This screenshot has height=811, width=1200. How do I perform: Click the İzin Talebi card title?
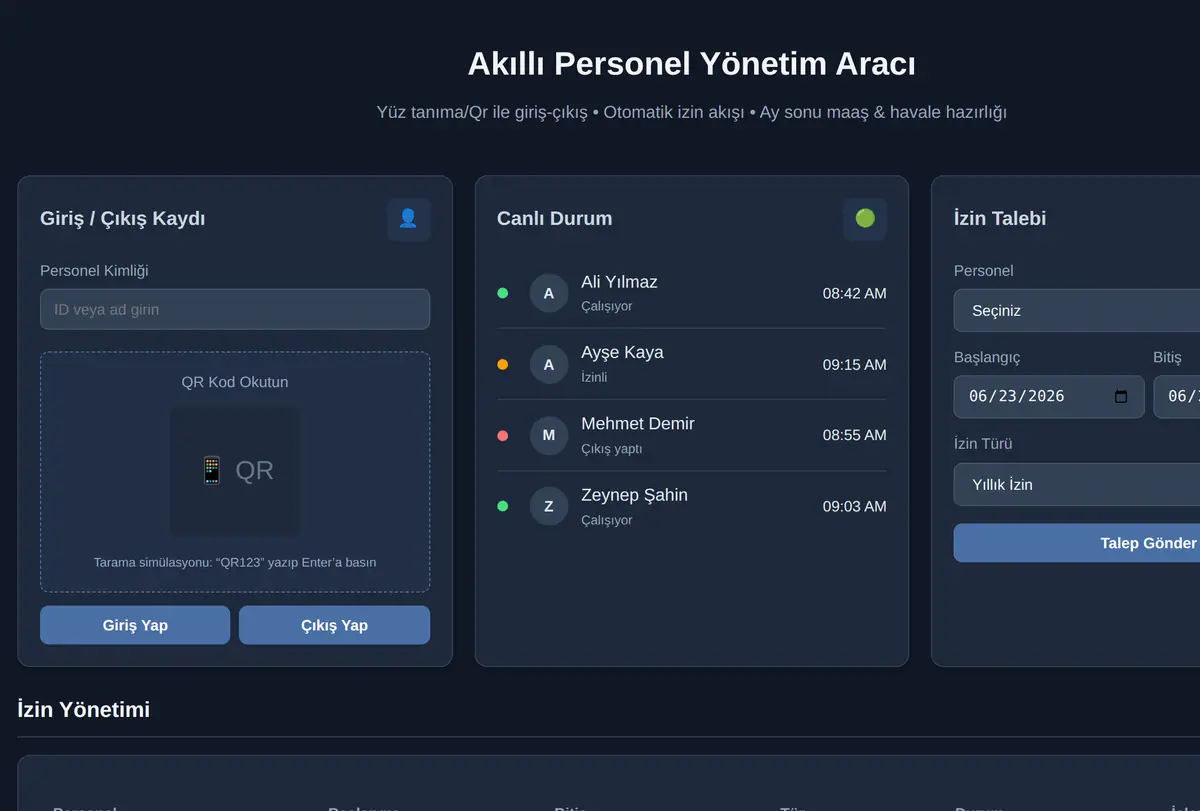(1000, 218)
